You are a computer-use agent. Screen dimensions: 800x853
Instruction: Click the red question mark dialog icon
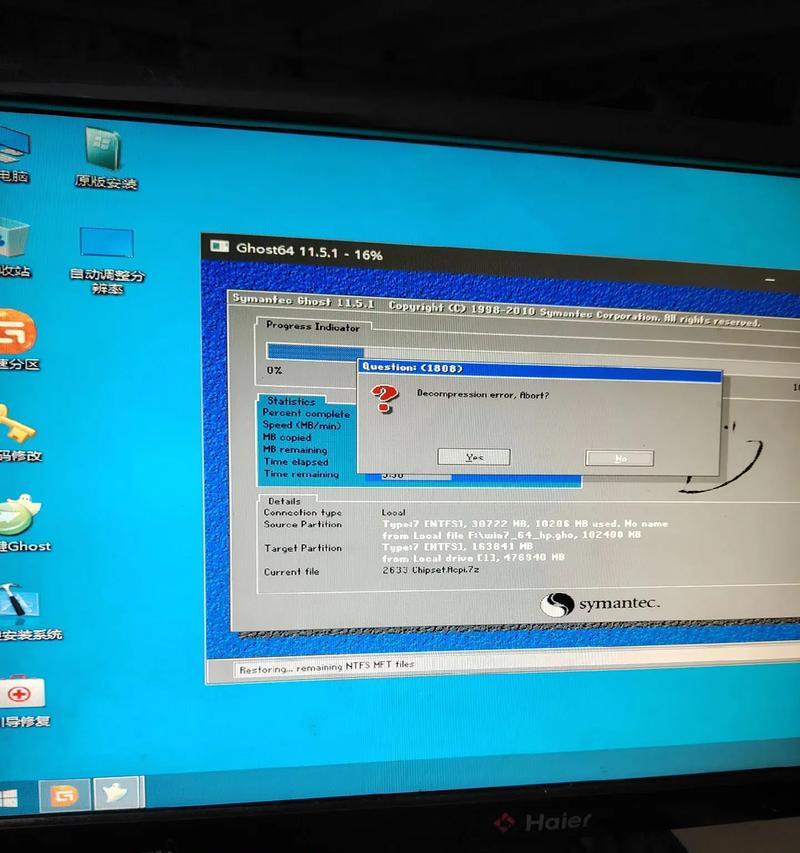pos(385,399)
